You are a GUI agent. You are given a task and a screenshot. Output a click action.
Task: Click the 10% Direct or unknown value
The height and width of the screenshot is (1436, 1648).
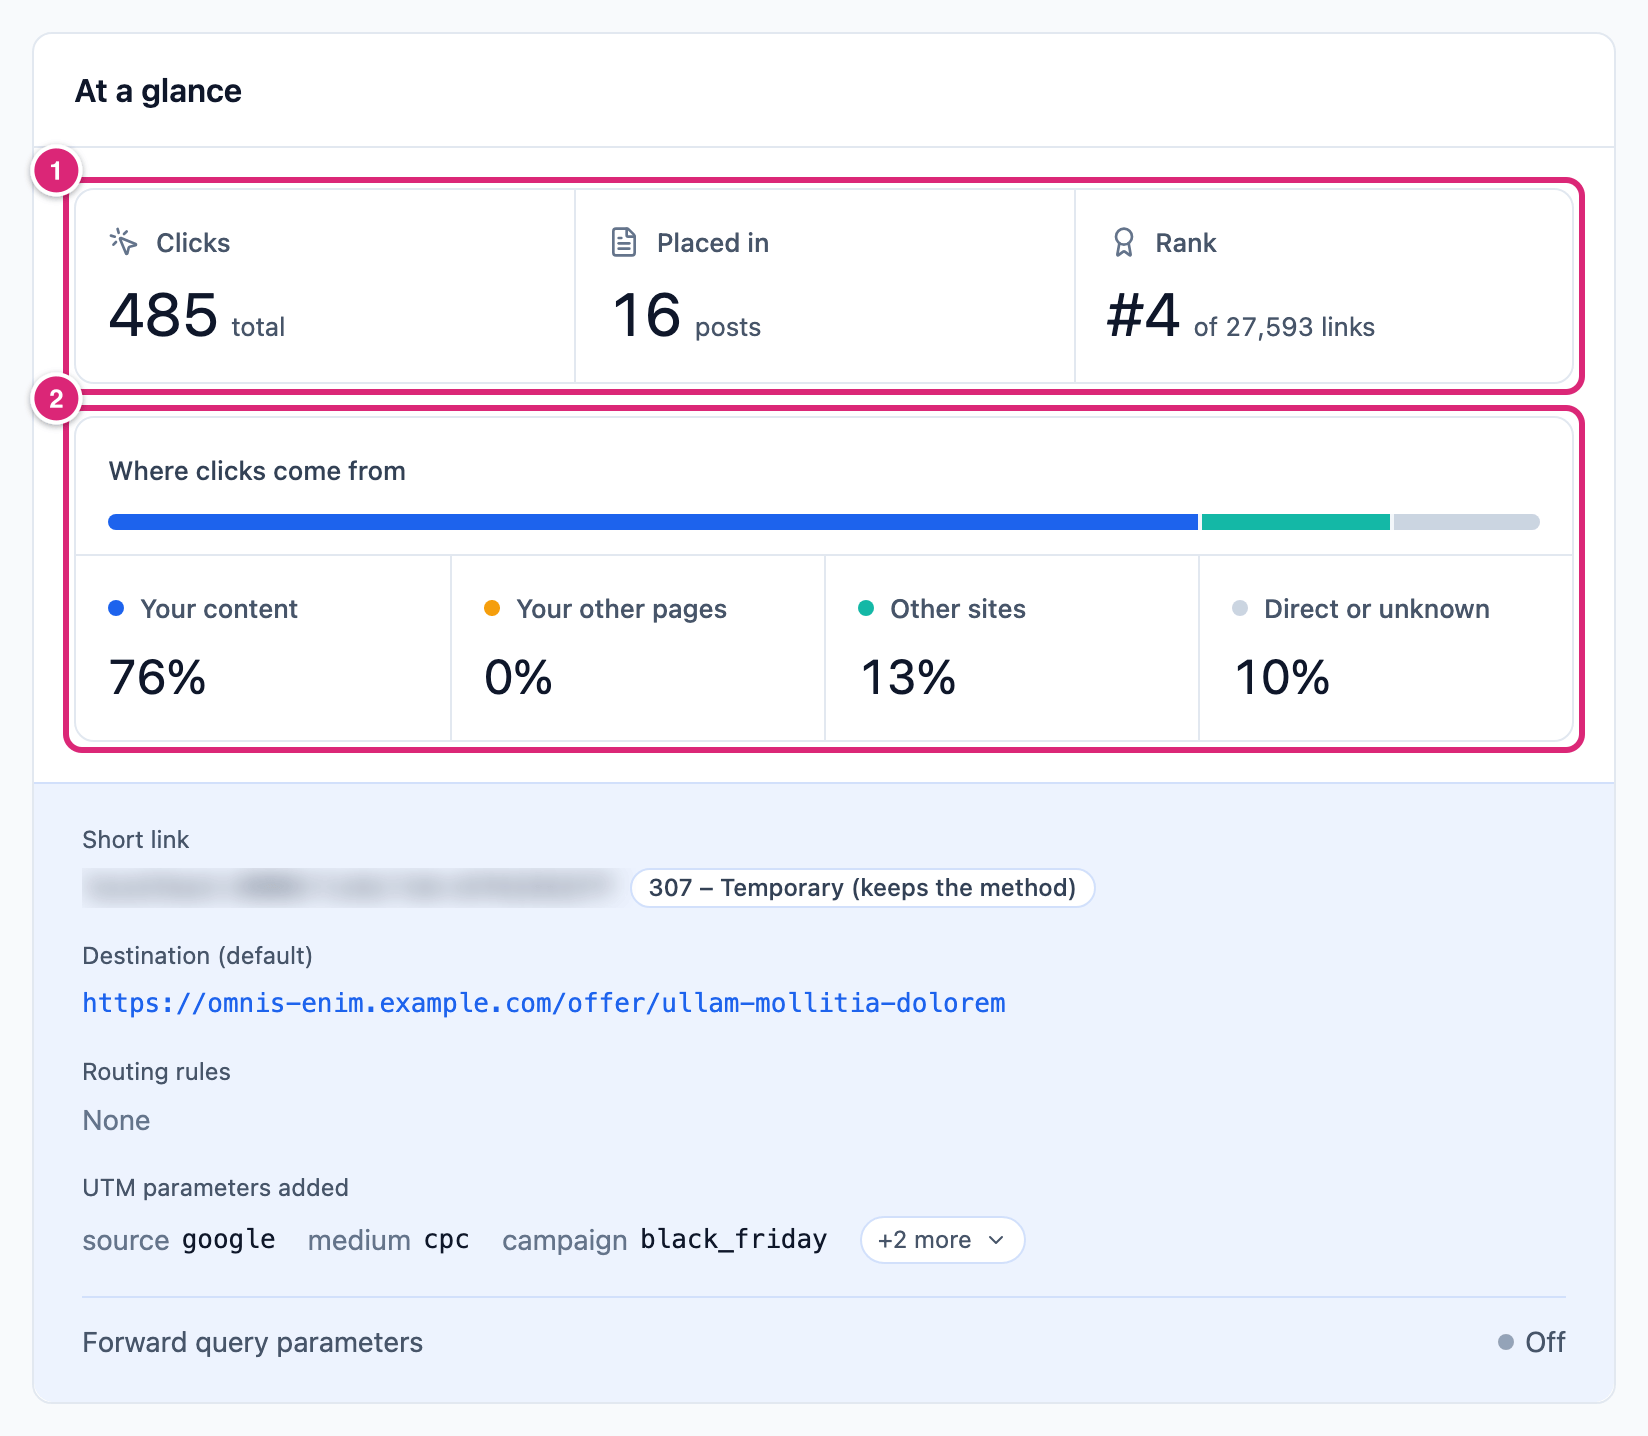point(1282,677)
